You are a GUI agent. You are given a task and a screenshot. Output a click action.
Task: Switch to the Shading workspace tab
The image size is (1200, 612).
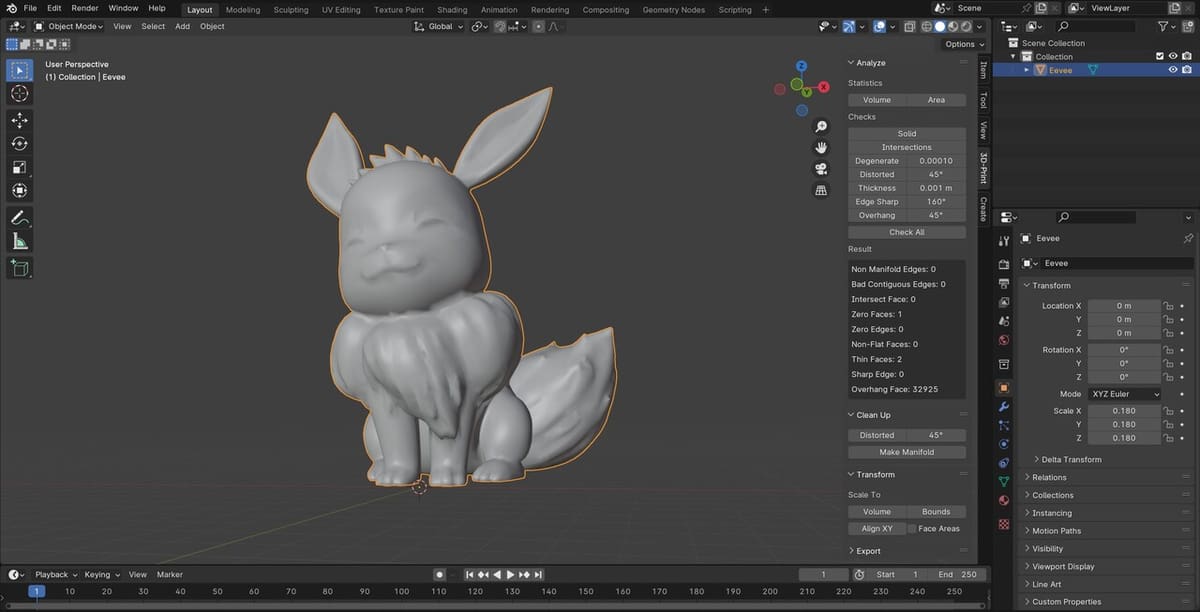tap(452, 10)
